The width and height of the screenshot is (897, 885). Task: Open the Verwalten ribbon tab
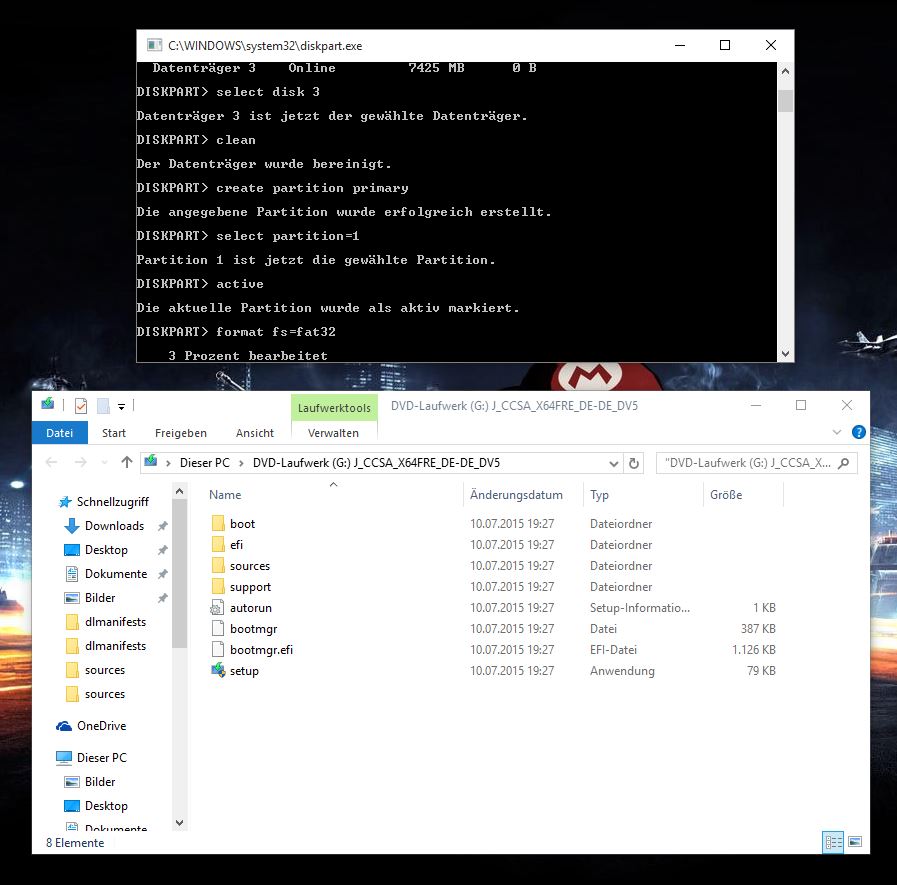point(333,432)
